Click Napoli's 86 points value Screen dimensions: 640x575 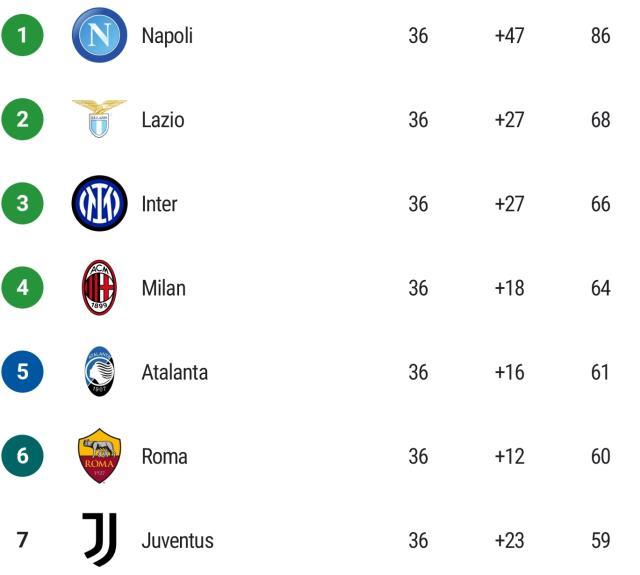(x=600, y=36)
